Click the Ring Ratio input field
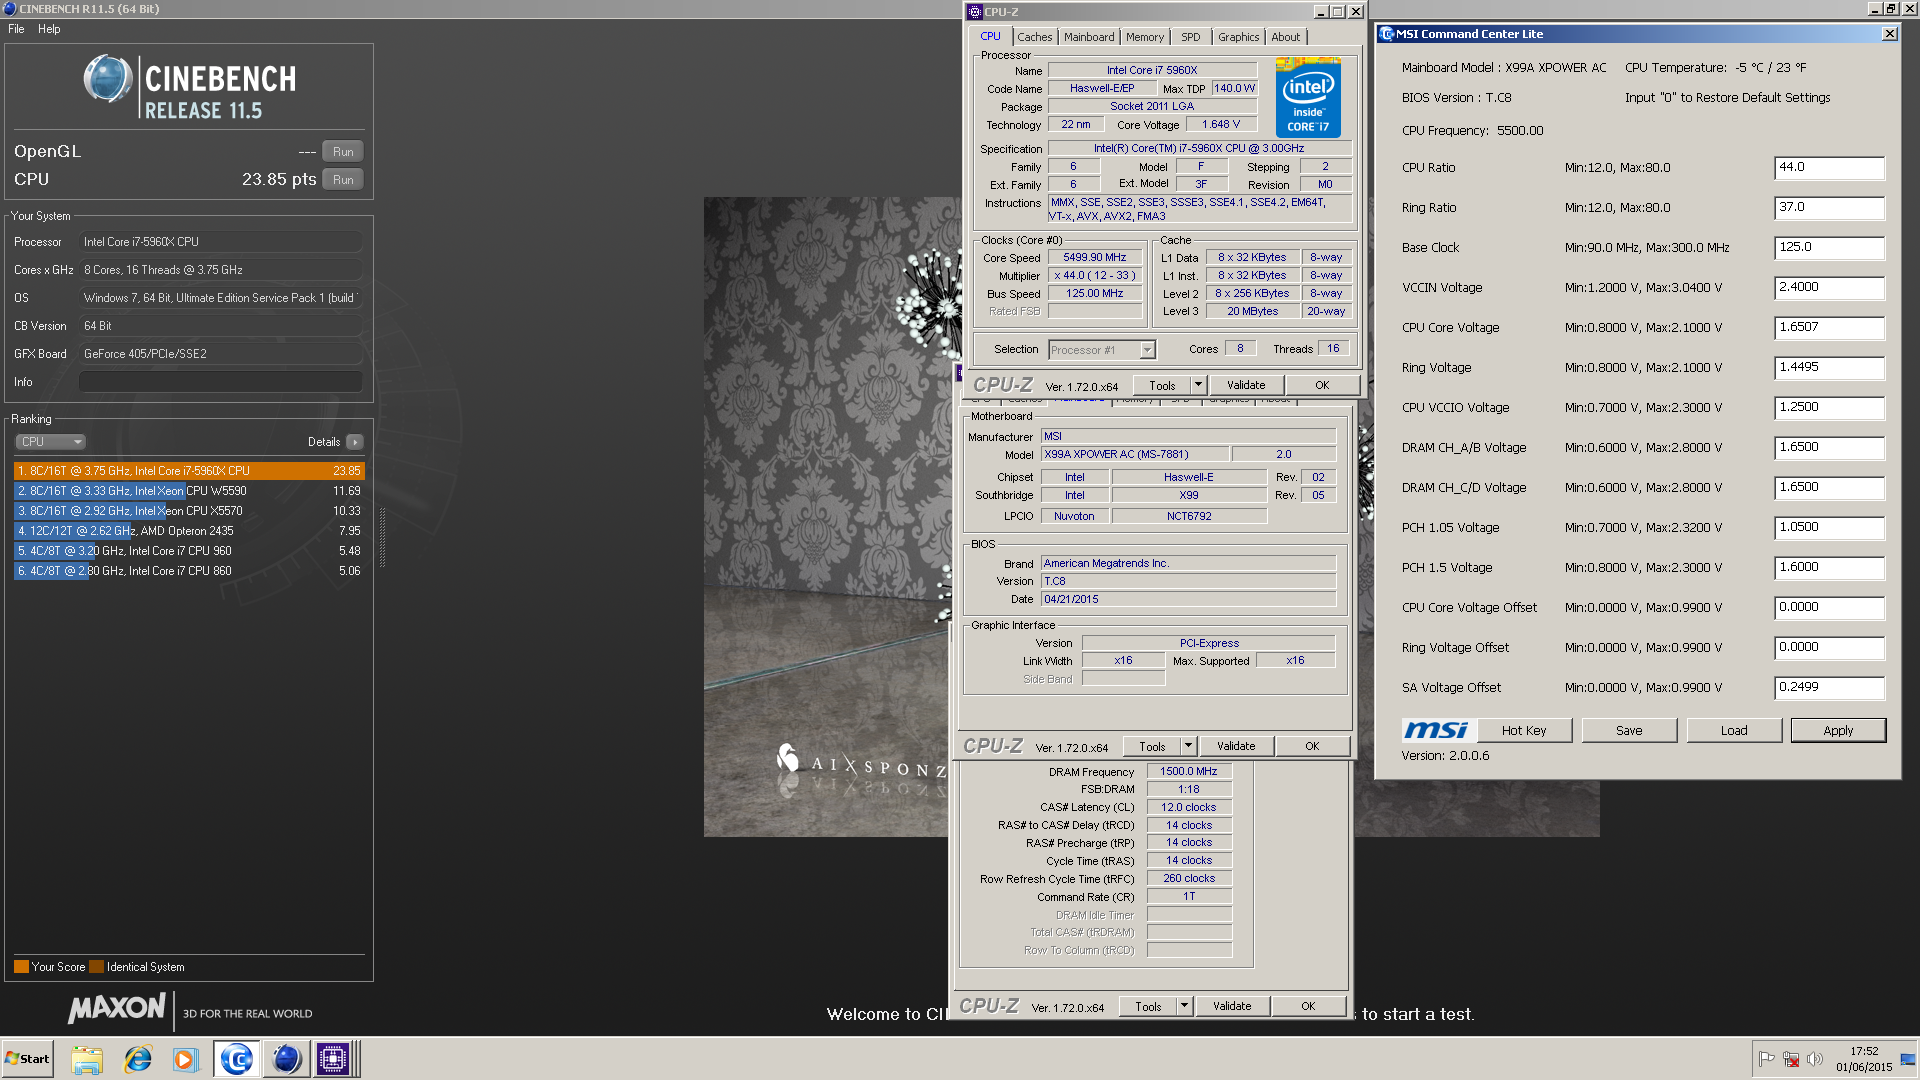Screen dimensions: 1920x1080 click(x=1829, y=208)
